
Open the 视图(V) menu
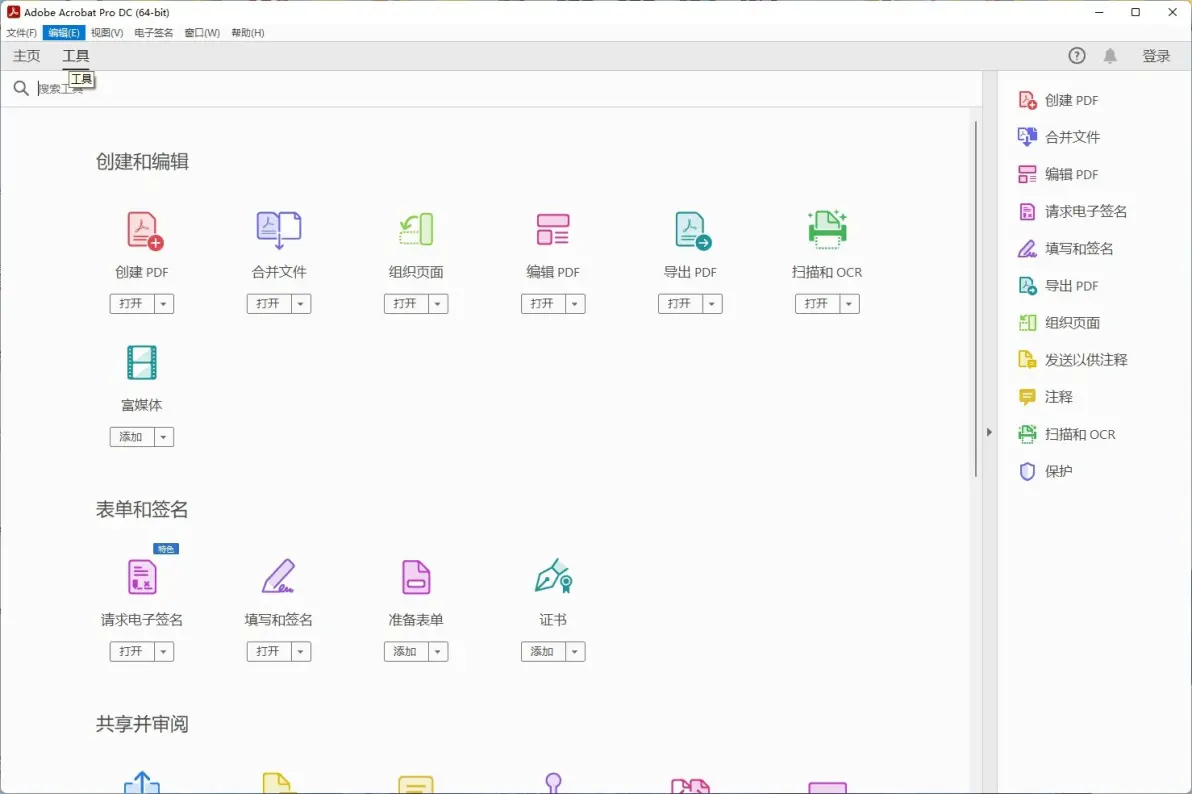(x=106, y=33)
